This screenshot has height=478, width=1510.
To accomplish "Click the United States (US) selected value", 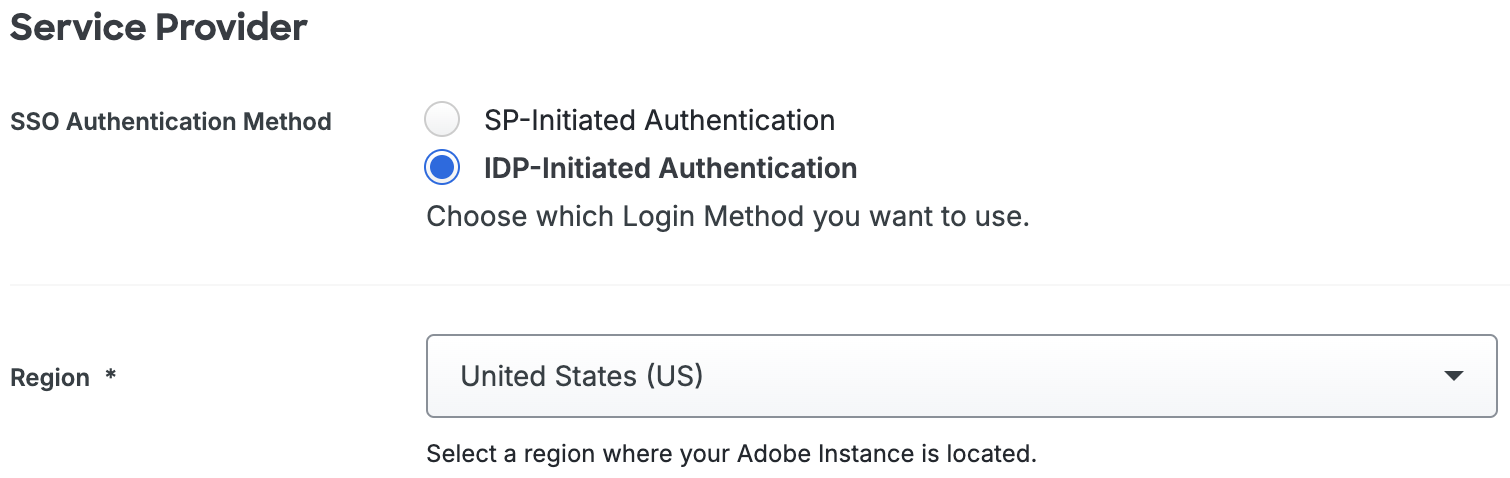I will [x=581, y=376].
